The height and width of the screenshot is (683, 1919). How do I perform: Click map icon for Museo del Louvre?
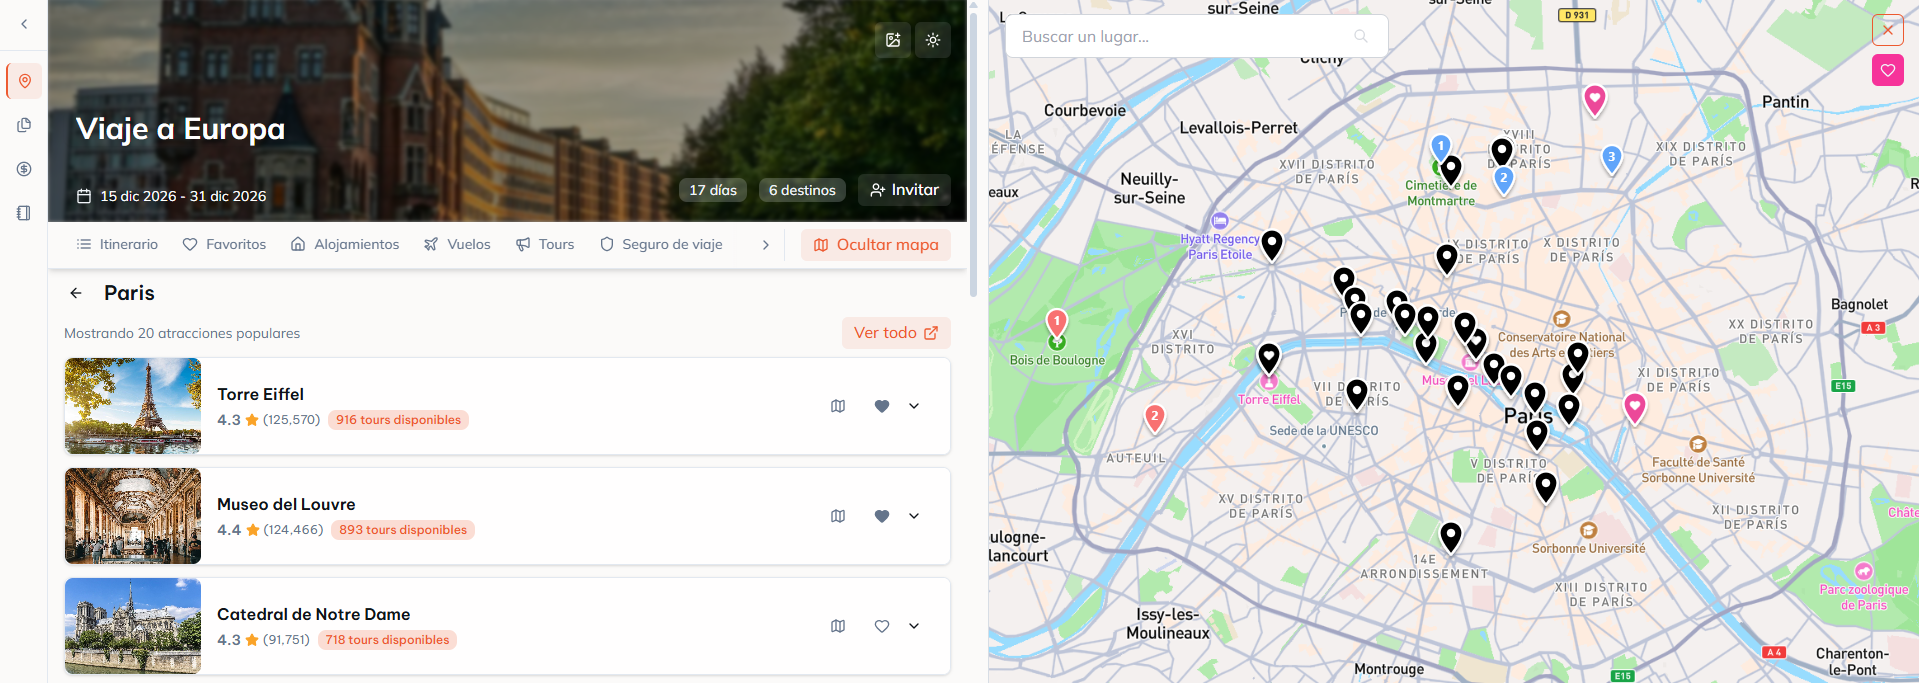[838, 516]
